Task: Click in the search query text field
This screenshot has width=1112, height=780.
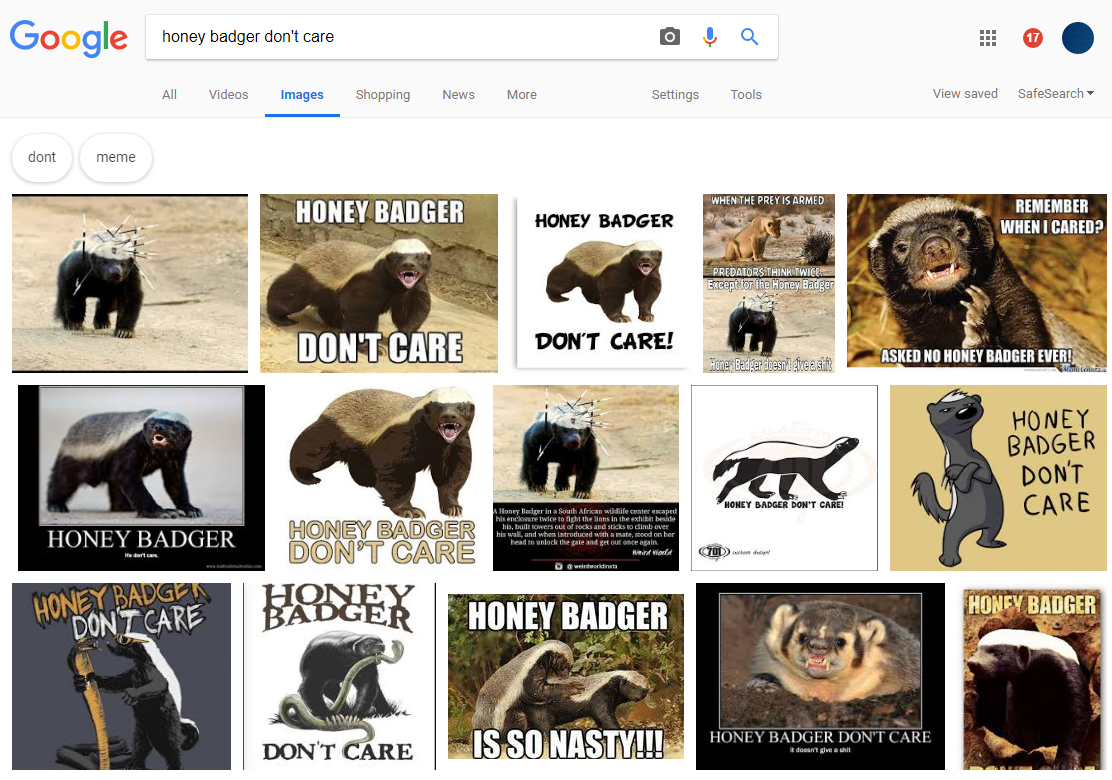Action: (400, 37)
